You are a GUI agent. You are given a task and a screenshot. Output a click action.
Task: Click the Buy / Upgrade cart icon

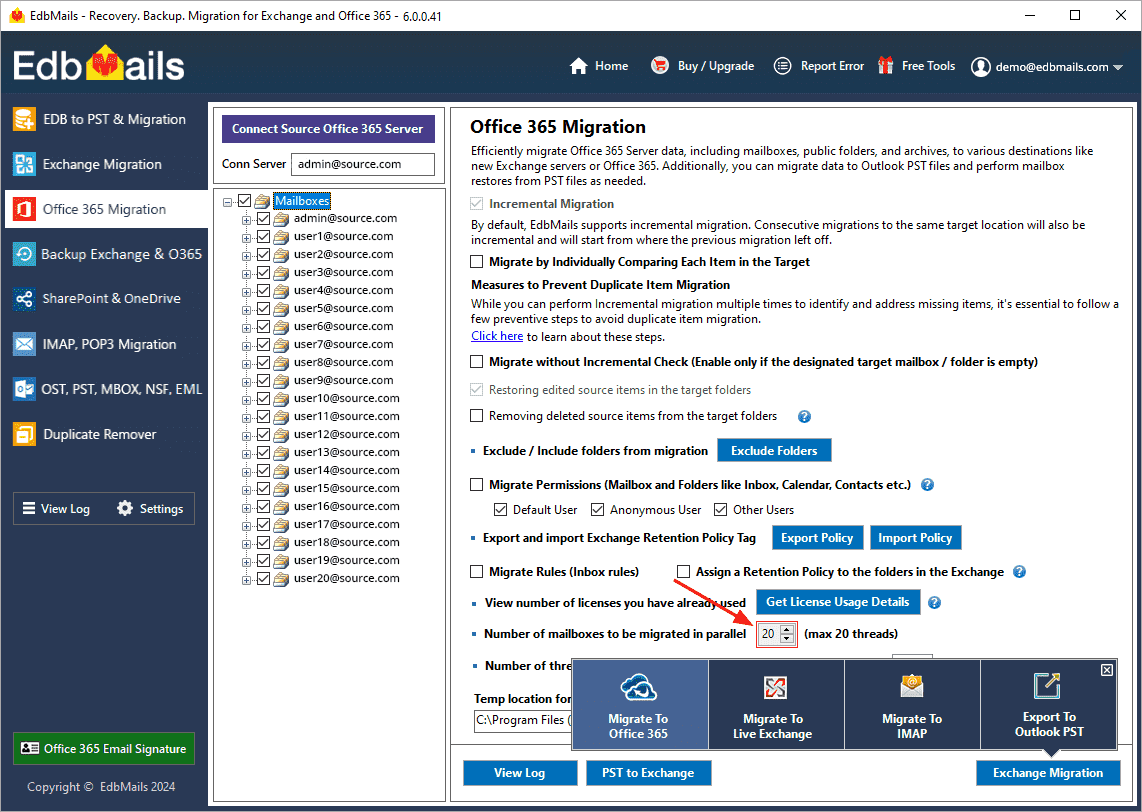click(660, 66)
